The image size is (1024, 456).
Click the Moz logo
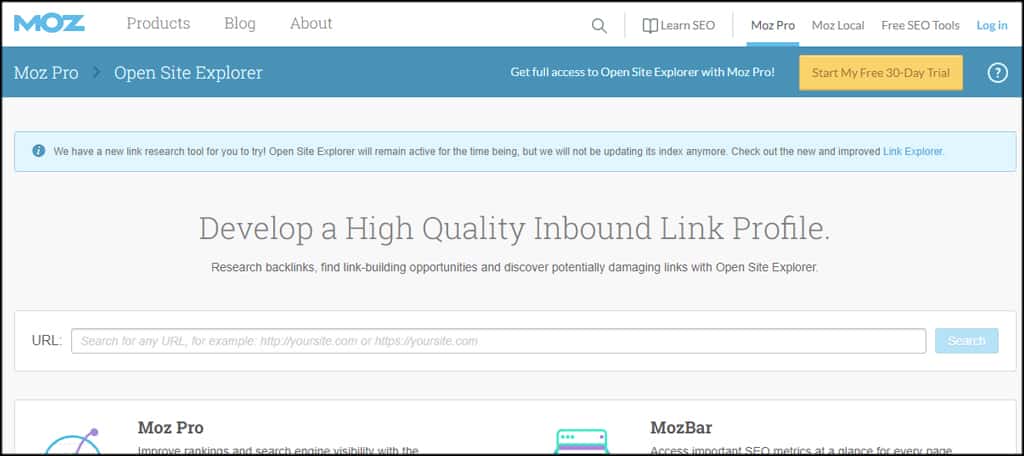pos(49,24)
